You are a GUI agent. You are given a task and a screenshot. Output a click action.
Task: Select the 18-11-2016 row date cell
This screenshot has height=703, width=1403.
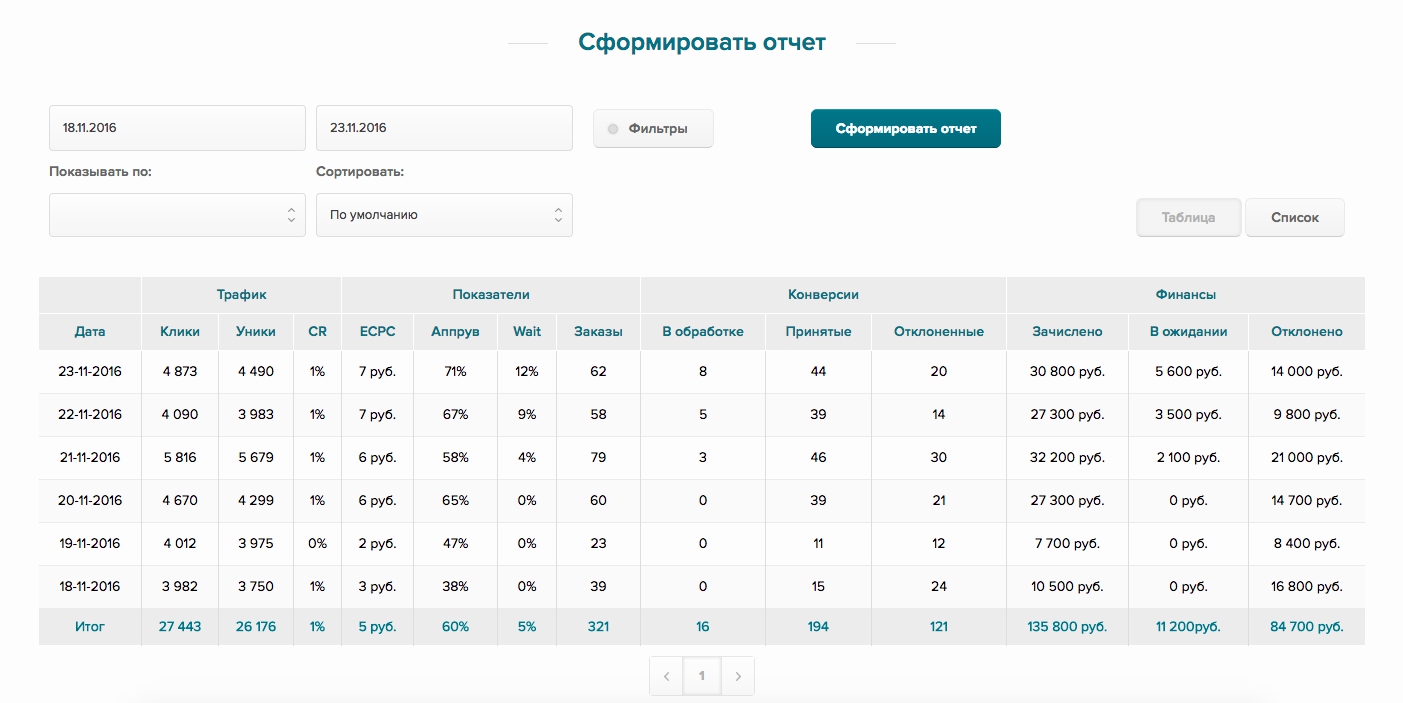point(90,587)
